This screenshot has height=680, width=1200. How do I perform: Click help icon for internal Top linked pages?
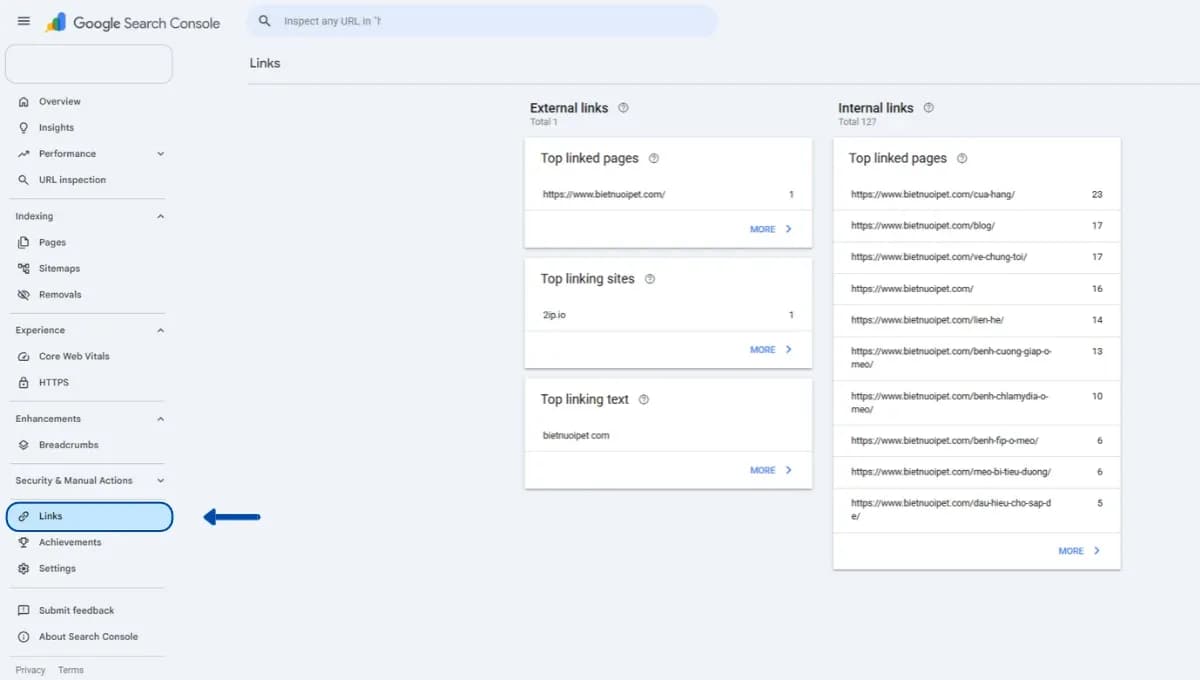coord(962,158)
